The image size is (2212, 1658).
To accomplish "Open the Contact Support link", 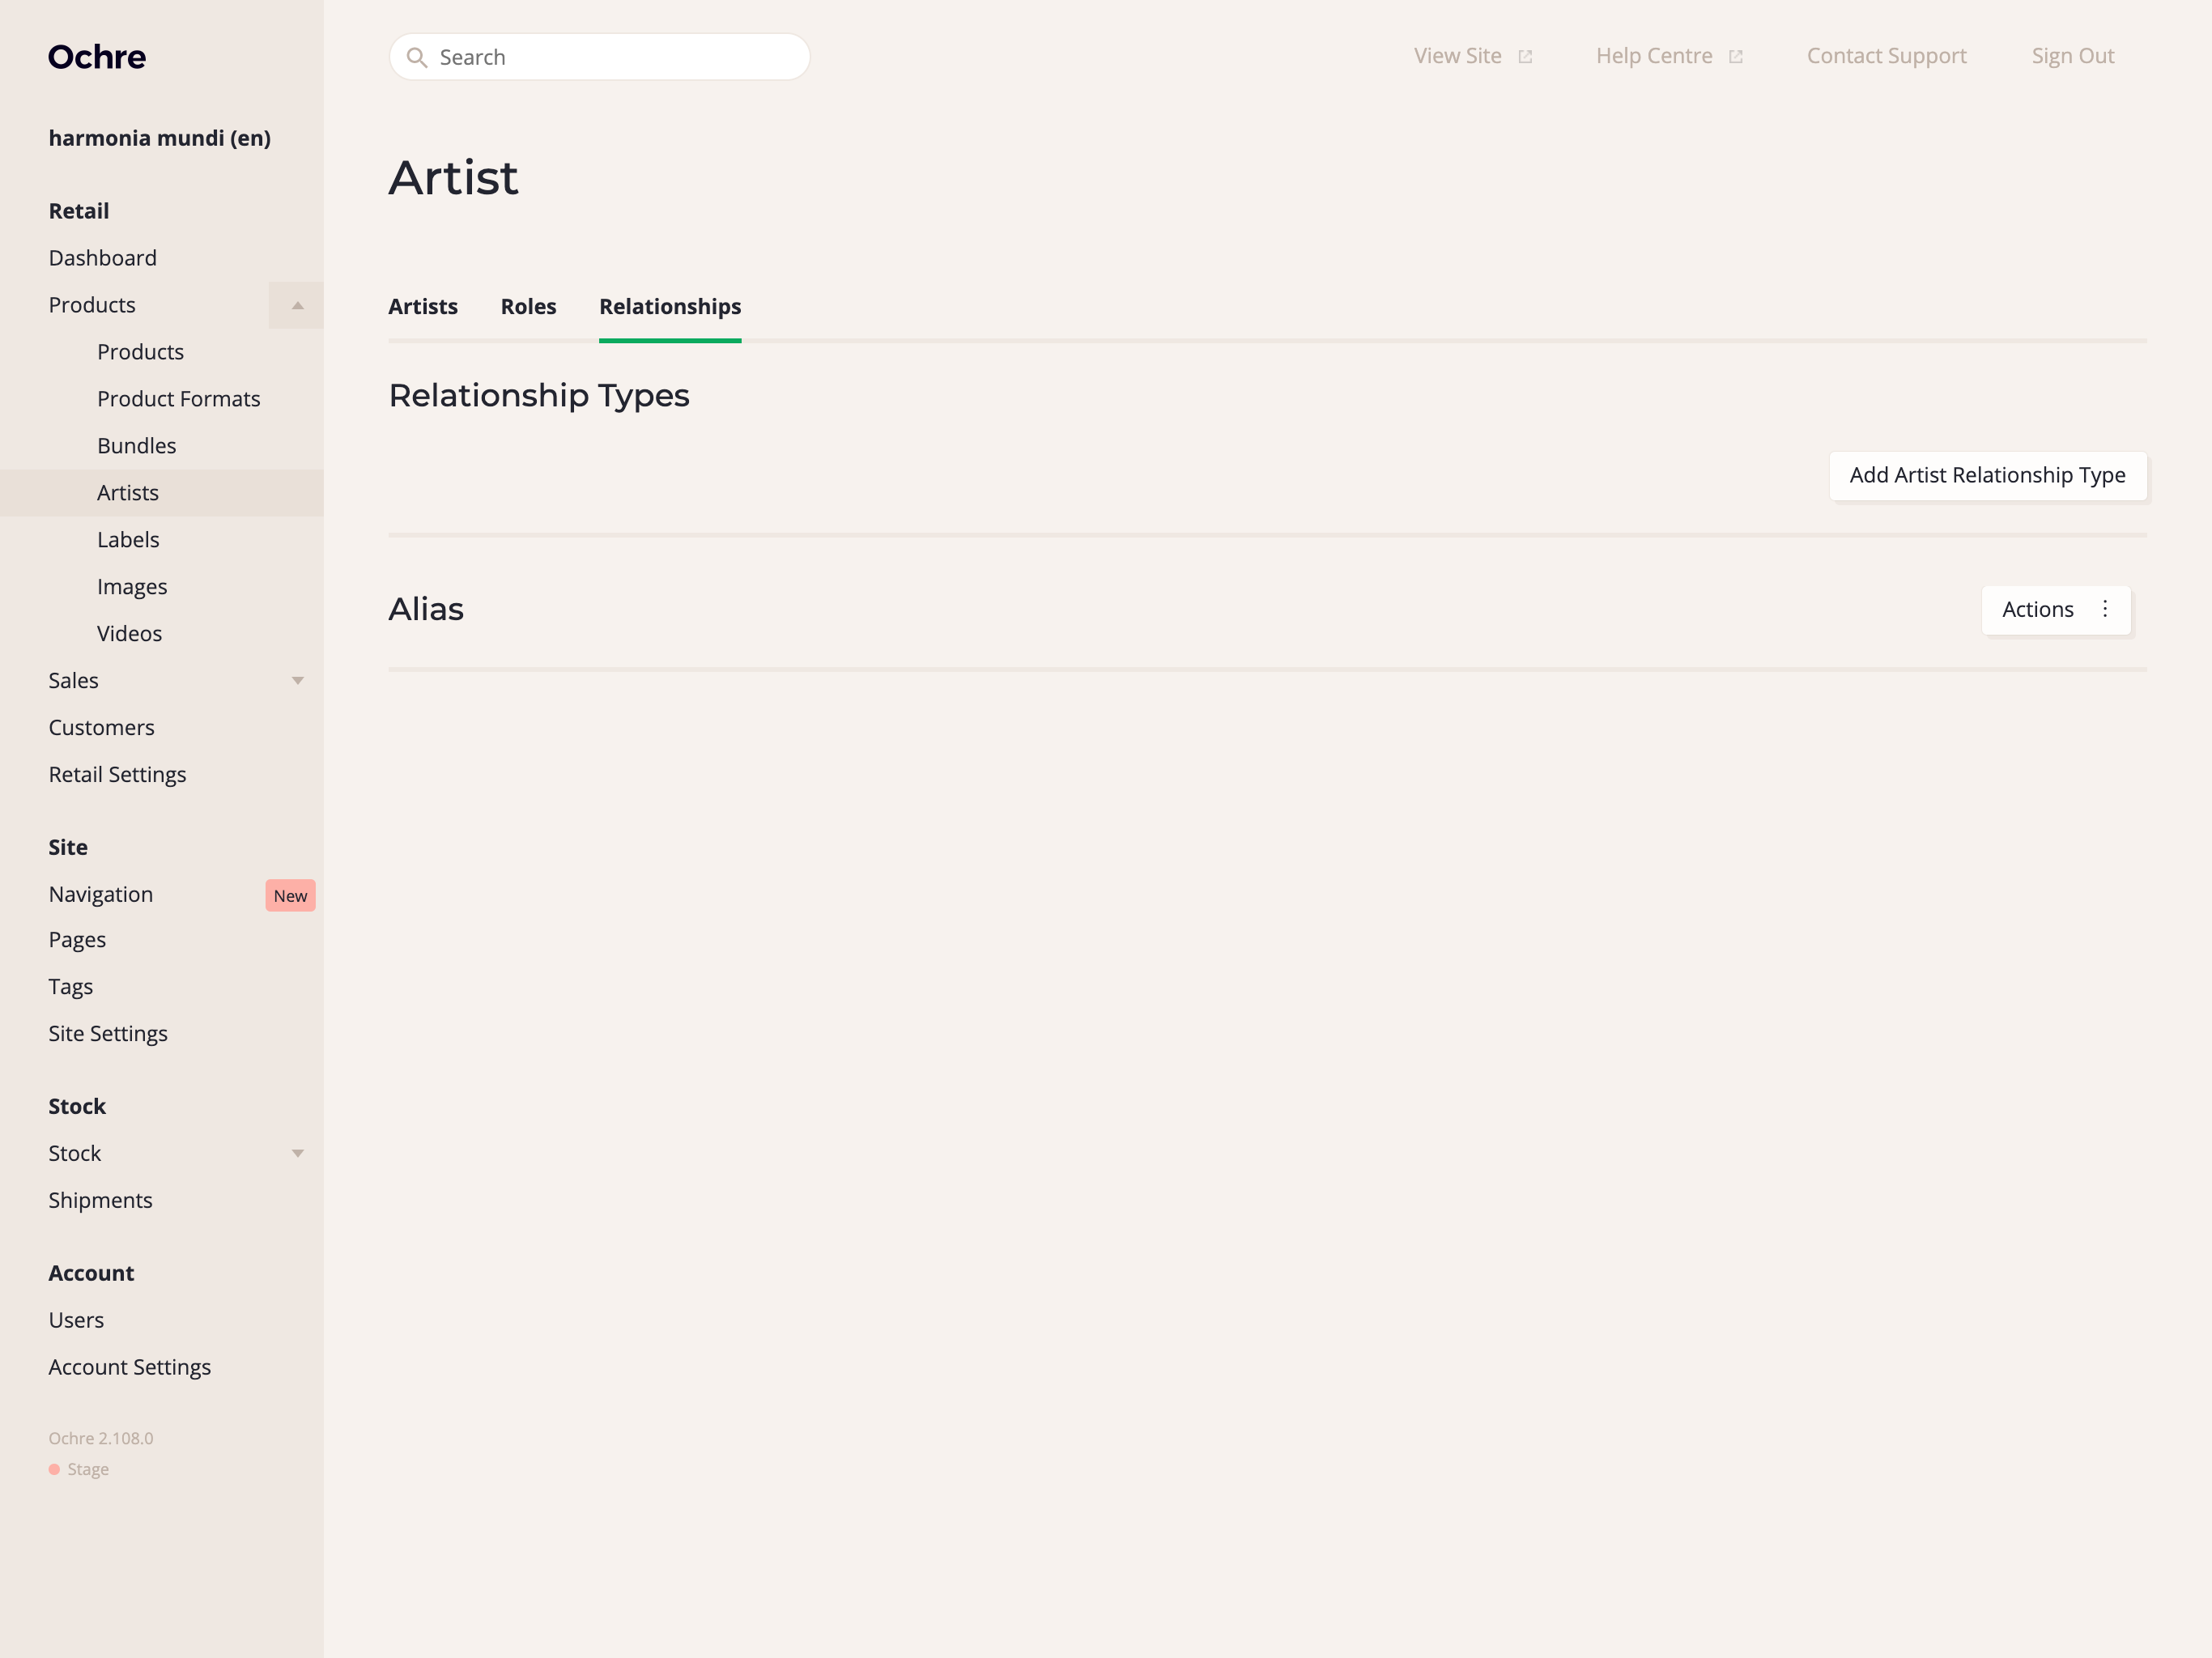I will pos(1886,56).
